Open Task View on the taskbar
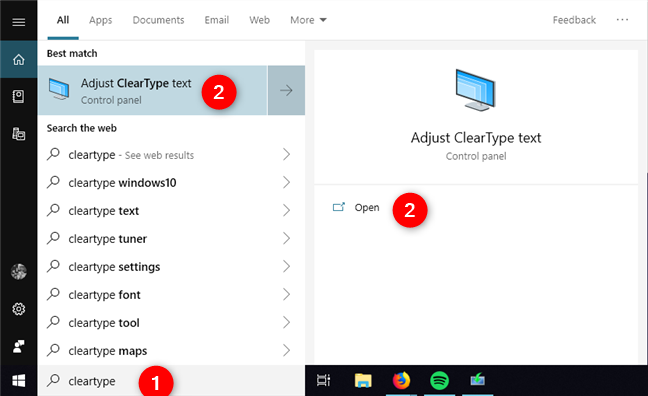The image size is (648, 396). [324, 380]
